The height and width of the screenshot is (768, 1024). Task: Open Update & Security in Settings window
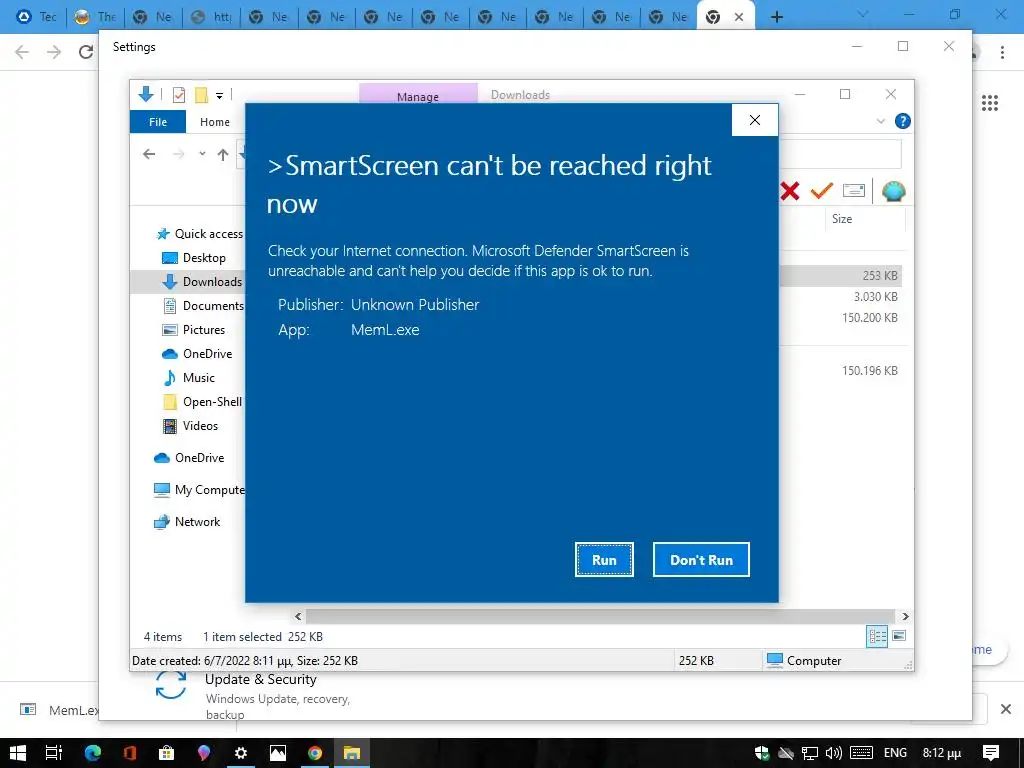pyautogui.click(x=261, y=680)
